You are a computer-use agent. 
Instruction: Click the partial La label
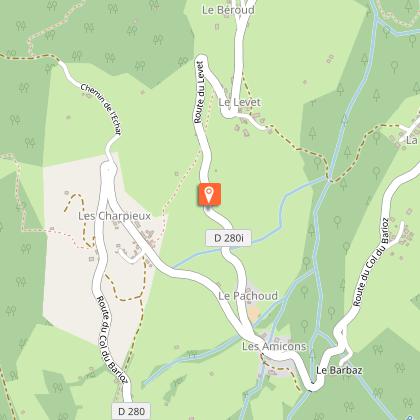(412, 140)
